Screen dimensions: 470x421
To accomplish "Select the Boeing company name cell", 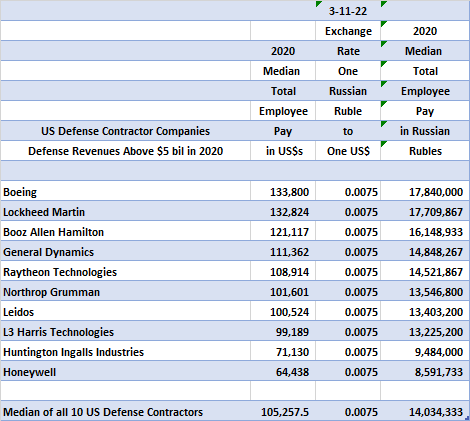I will click(x=125, y=192).
